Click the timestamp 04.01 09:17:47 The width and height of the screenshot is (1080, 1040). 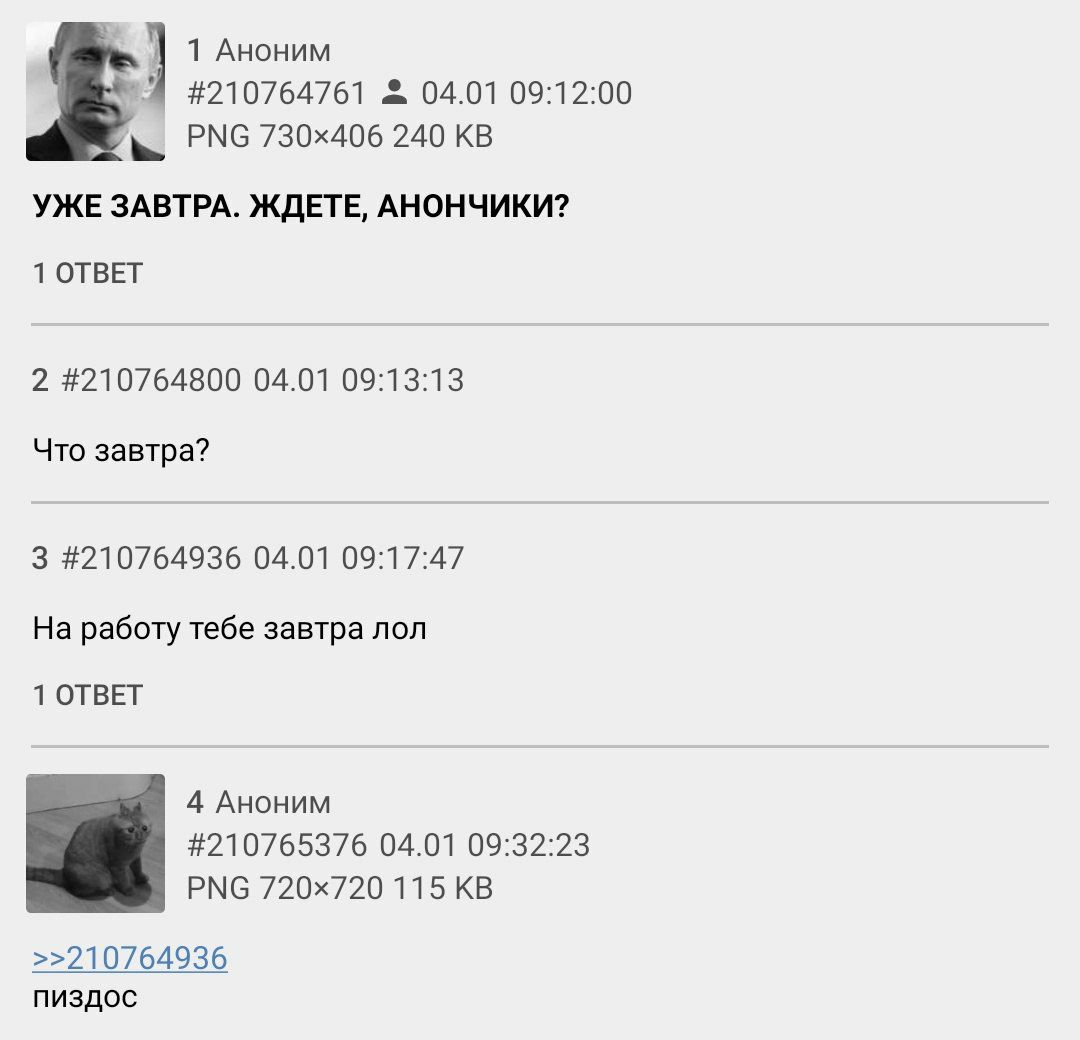point(359,558)
